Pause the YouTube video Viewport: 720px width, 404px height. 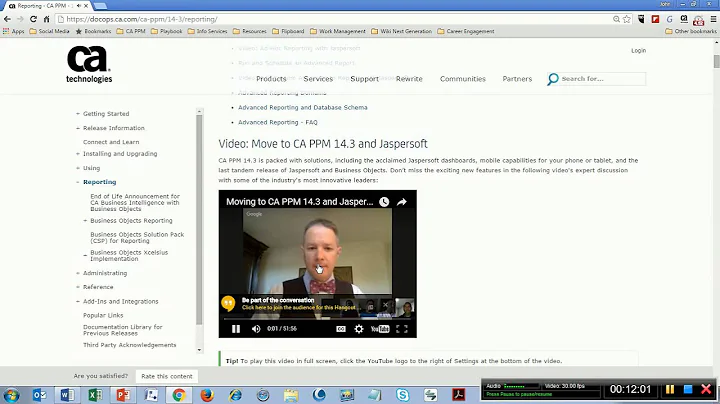[x=236, y=329]
